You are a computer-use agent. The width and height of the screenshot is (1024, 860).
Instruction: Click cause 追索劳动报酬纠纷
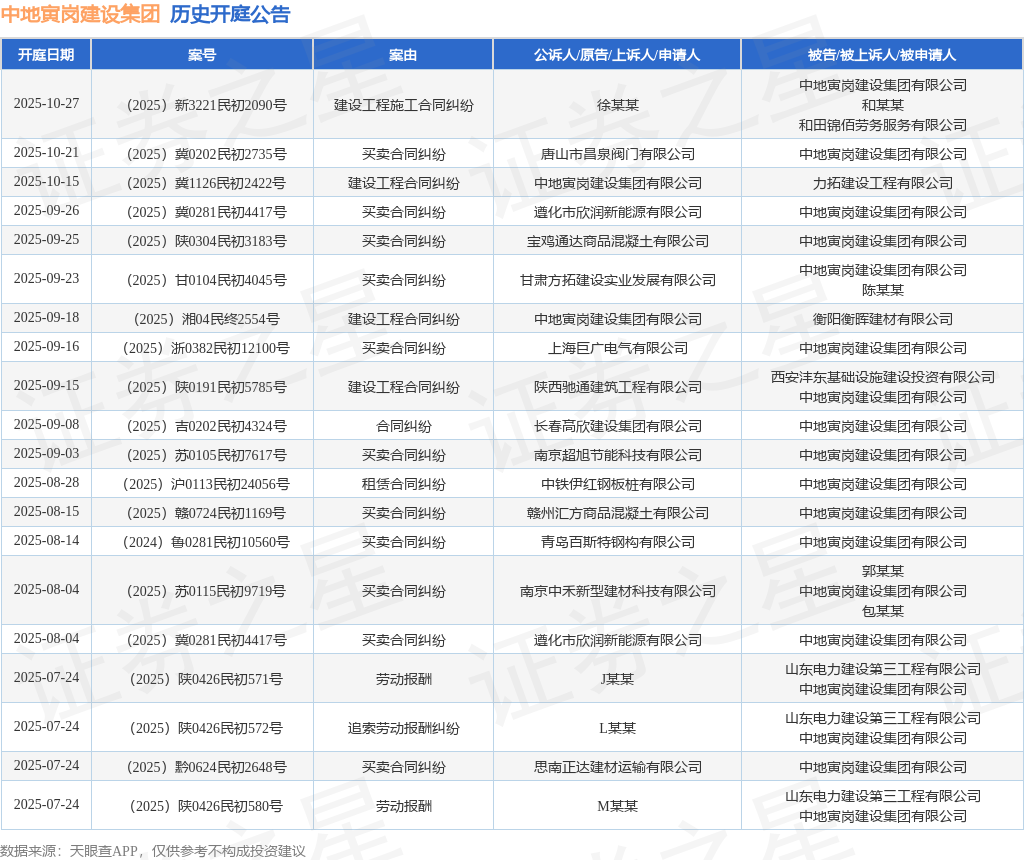pos(404,728)
